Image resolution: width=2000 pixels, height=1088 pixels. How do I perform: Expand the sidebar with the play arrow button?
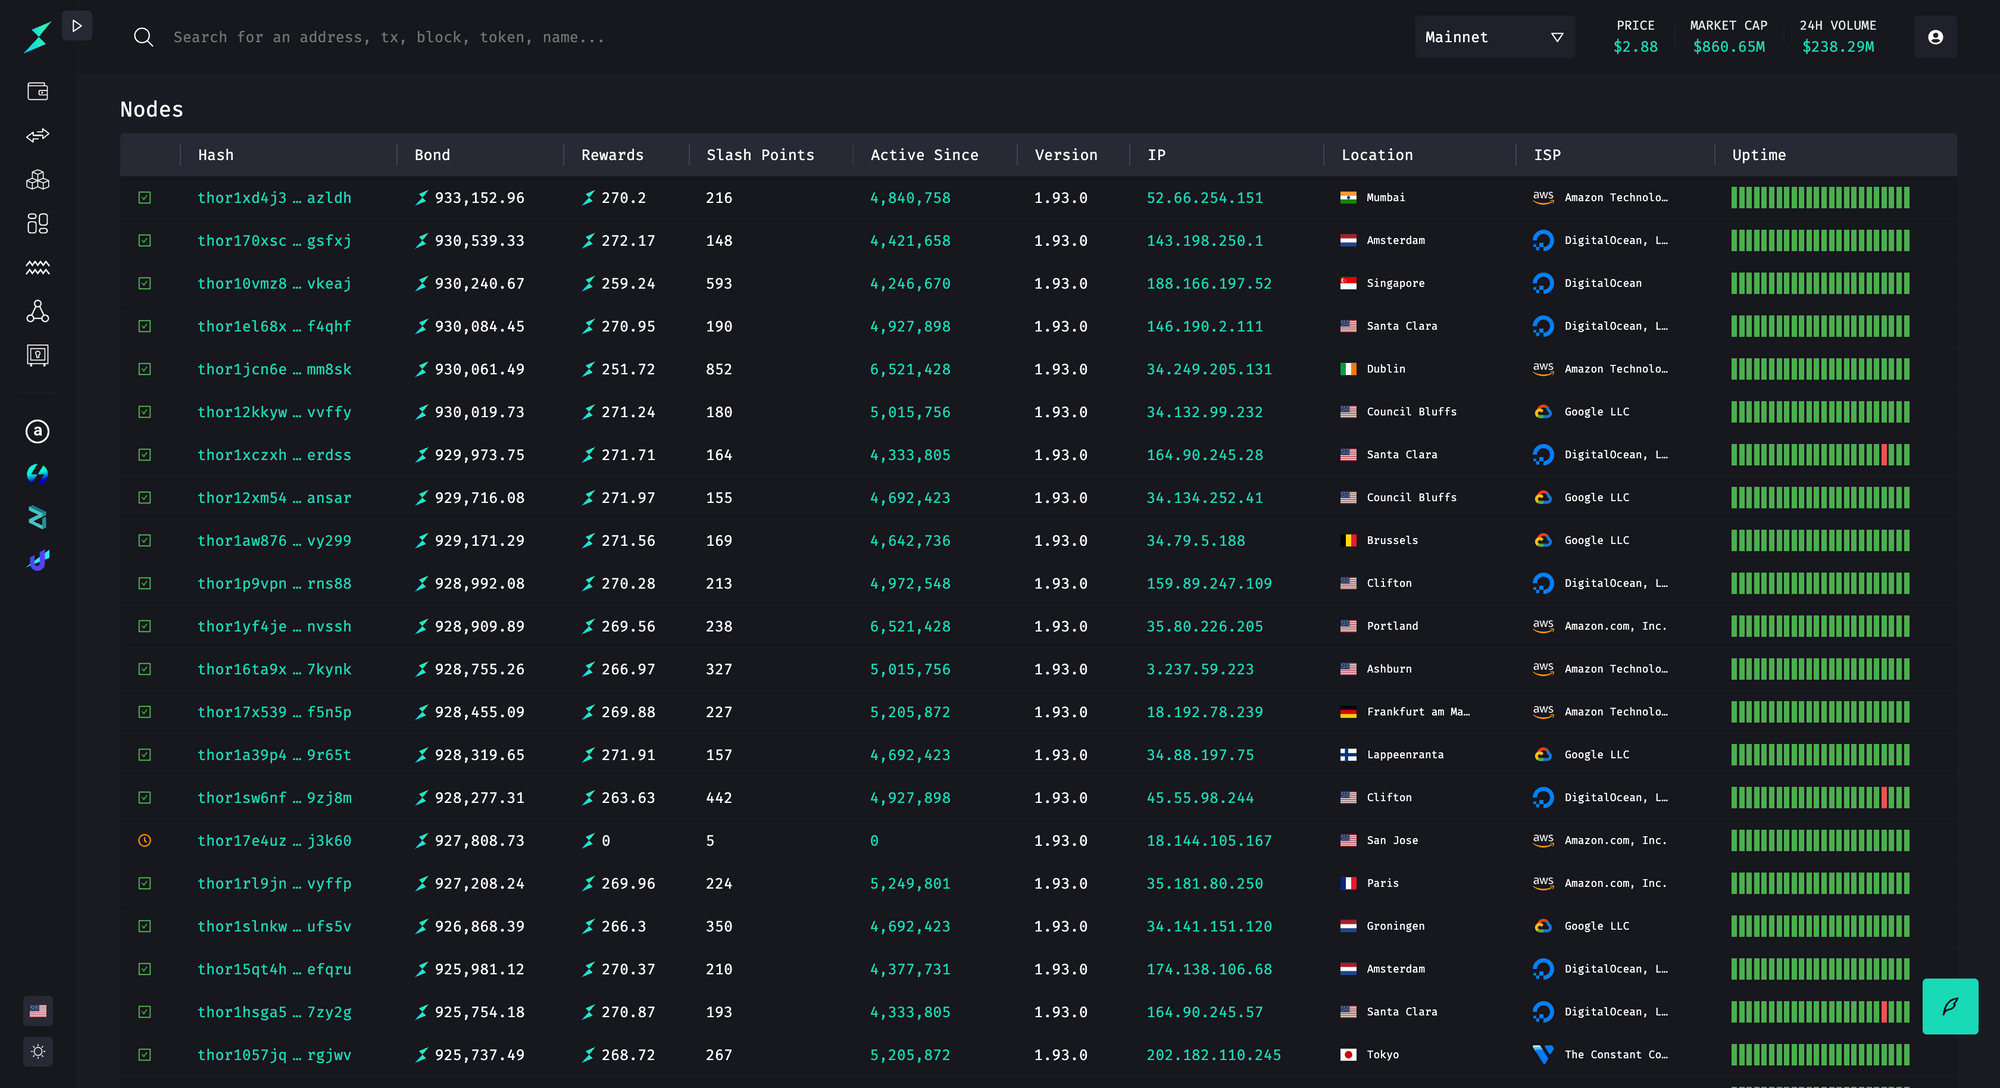[x=77, y=26]
